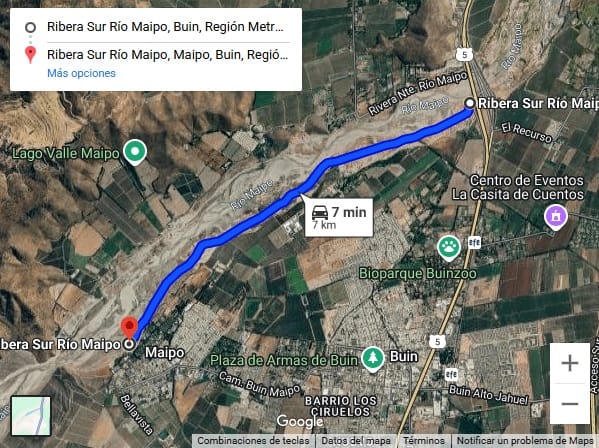The height and width of the screenshot is (448, 599).
Task: Zoom in with the plus button
Action: [x=570, y=363]
